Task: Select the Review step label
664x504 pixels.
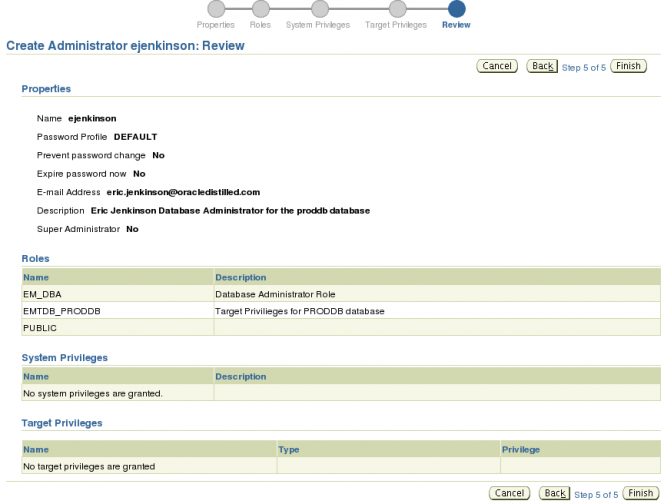Action: (x=456, y=25)
